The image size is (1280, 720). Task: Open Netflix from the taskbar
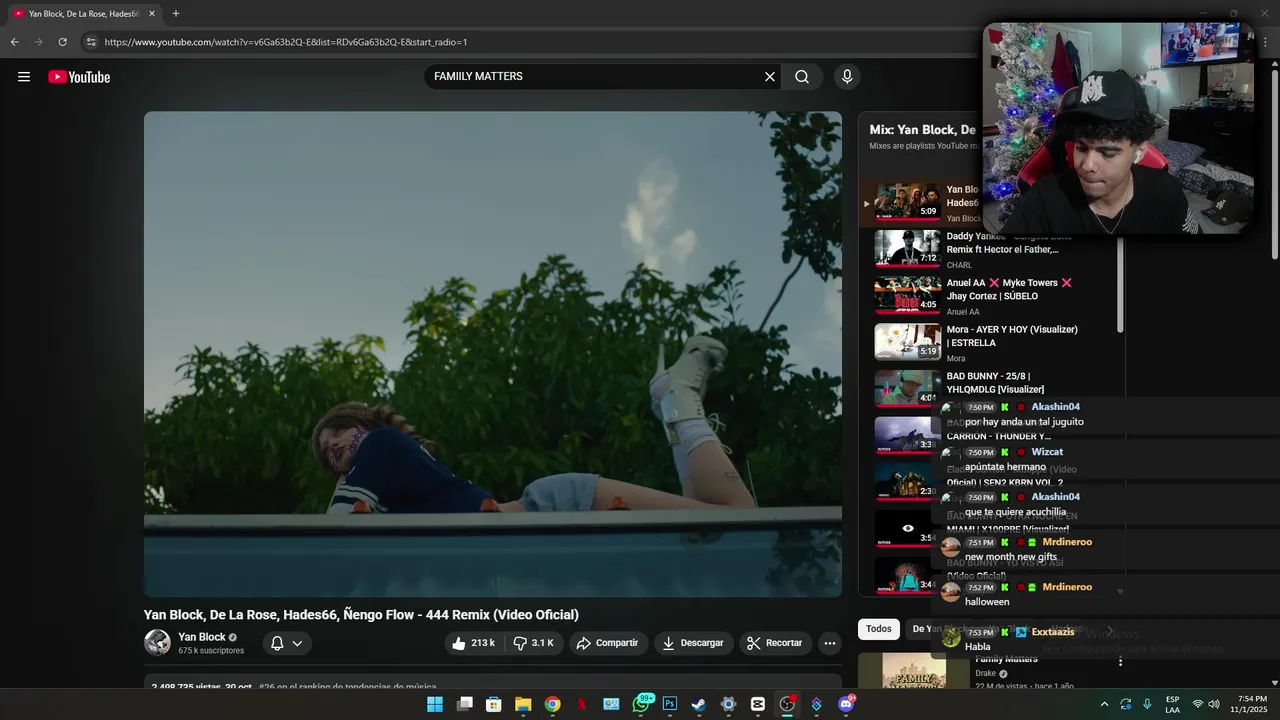click(x=582, y=704)
